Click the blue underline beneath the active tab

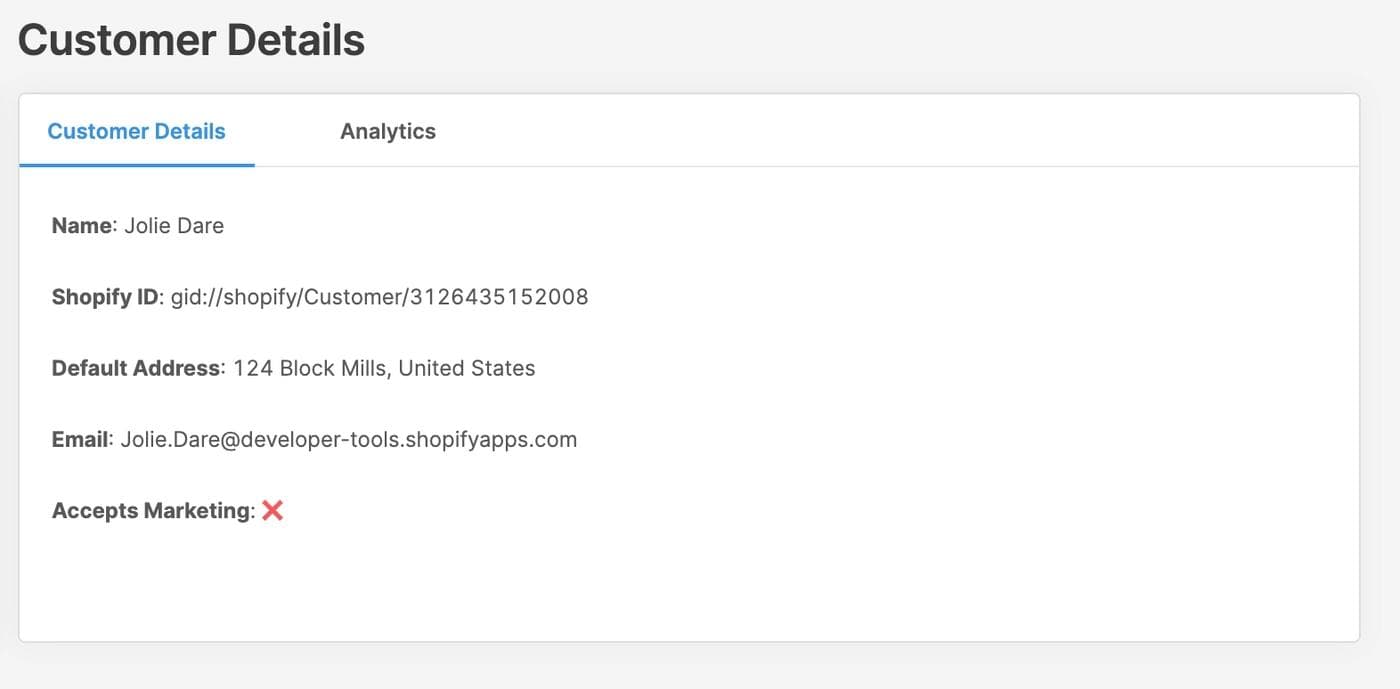point(136,164)
